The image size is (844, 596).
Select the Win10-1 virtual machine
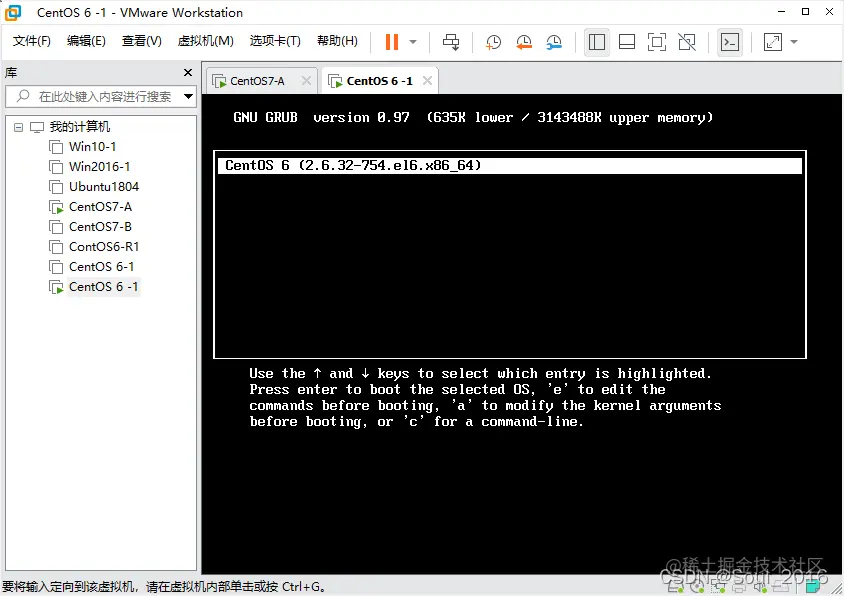pos(93,146)
